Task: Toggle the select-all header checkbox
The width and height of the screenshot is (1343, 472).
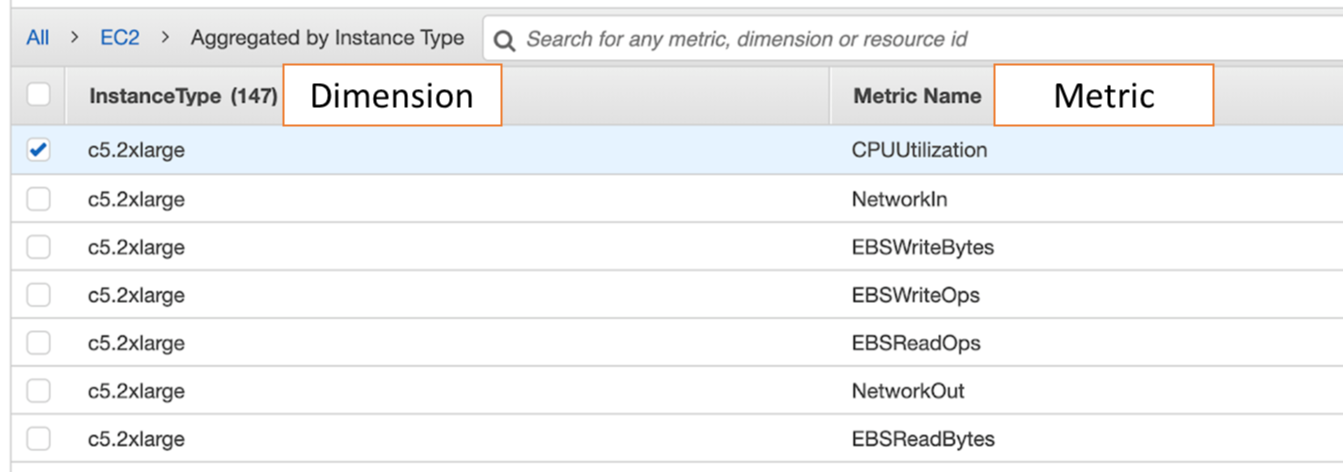Action: [38, 95]
